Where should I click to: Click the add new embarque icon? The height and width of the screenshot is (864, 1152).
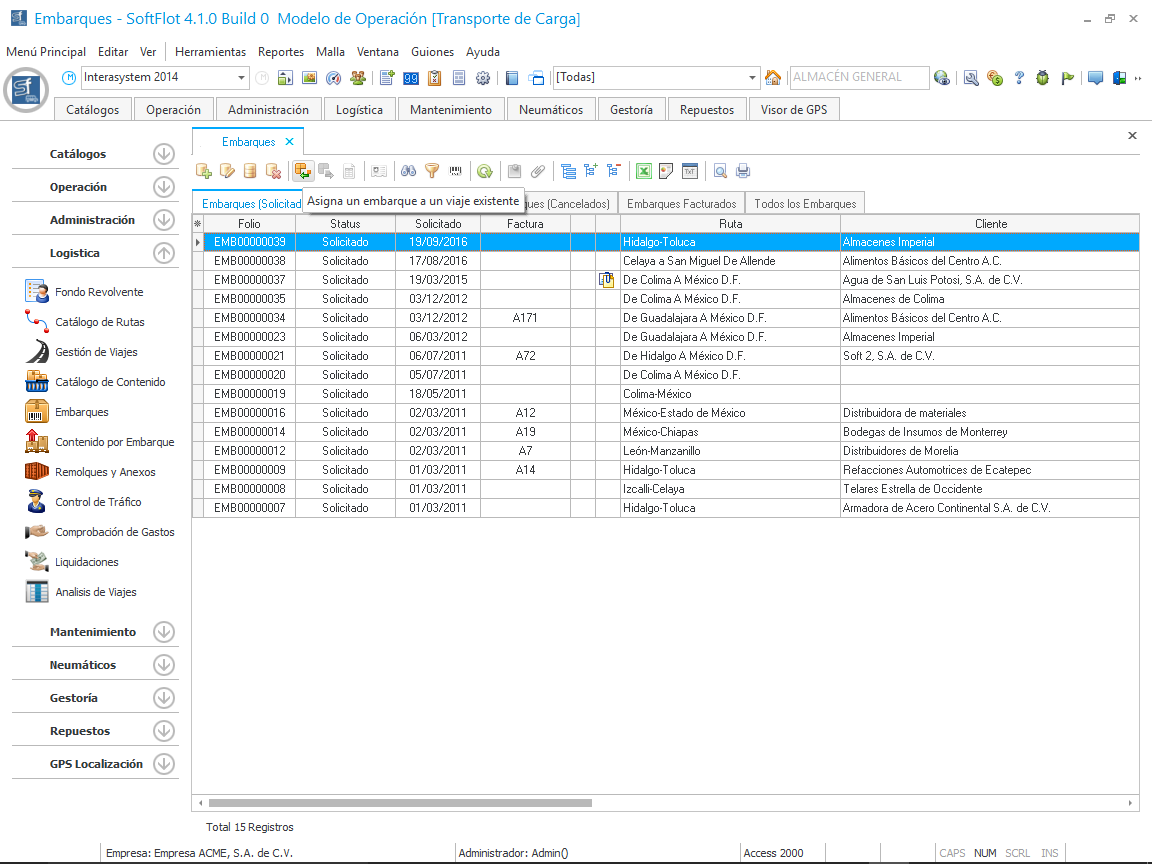[x=204, y=171]
